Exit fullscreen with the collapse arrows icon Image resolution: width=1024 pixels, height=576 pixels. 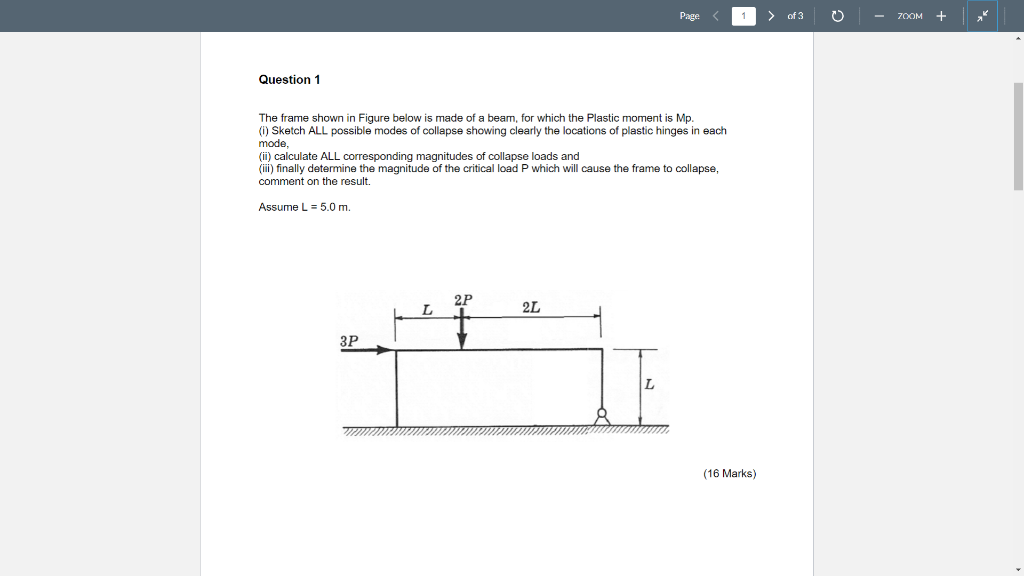[982, 16]
